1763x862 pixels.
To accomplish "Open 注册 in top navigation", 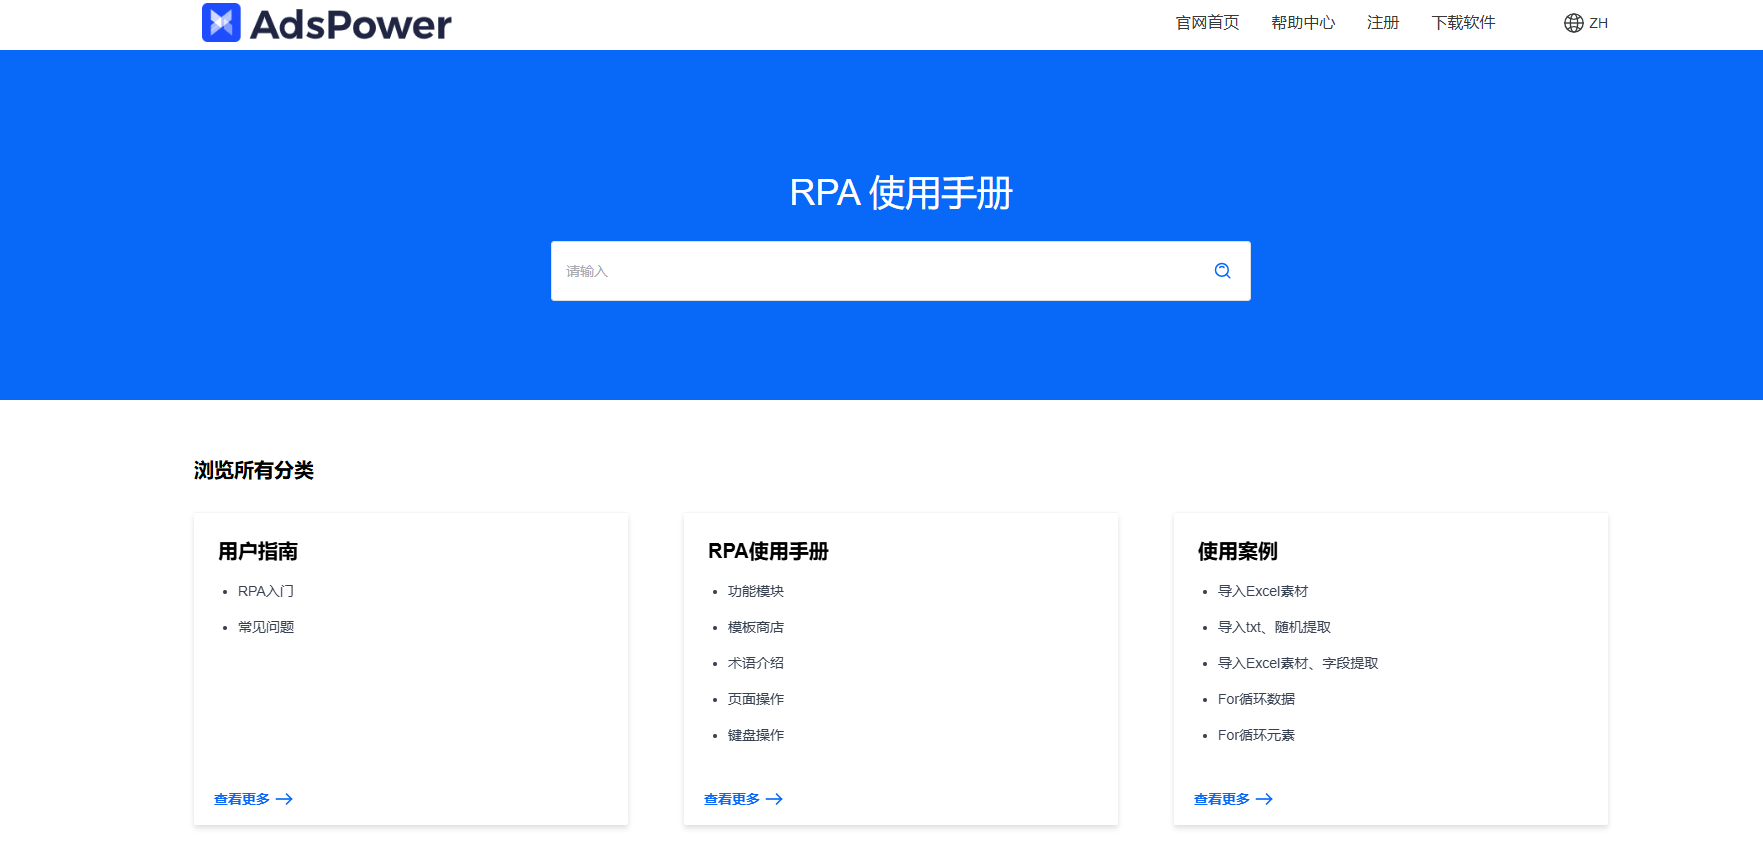I will tap(1383, 23).
